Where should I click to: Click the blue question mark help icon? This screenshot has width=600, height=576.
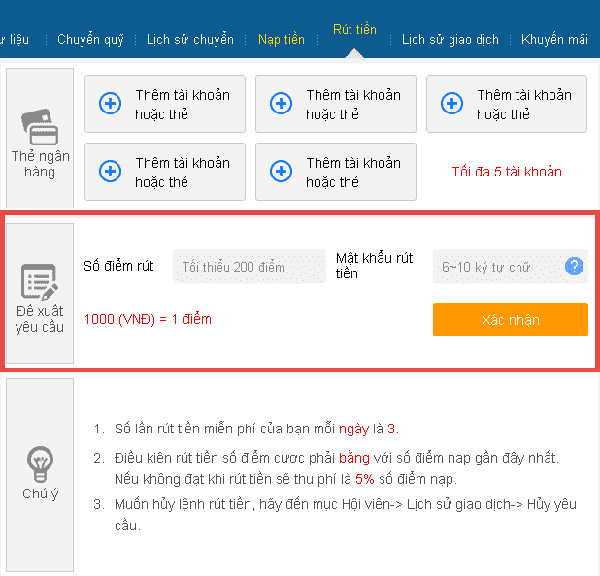[x=573, y=266]
